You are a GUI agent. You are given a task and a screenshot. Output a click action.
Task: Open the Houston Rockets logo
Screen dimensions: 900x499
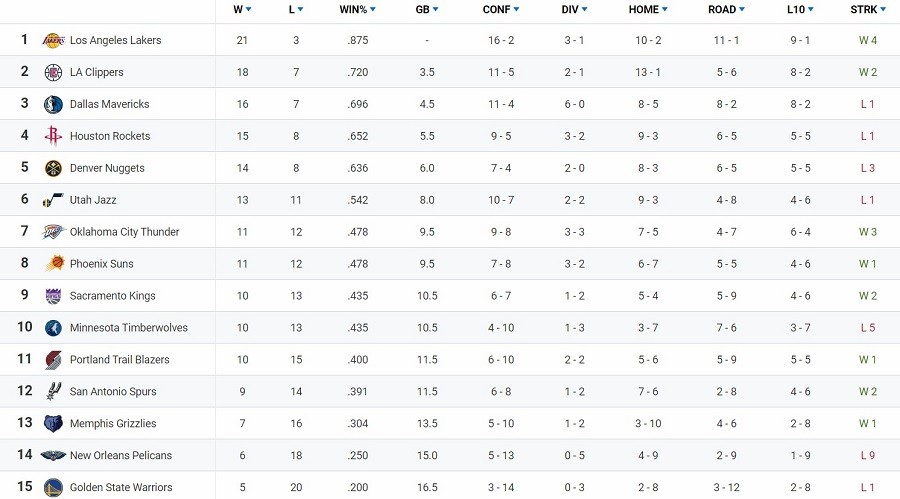[x=53, y=136]
